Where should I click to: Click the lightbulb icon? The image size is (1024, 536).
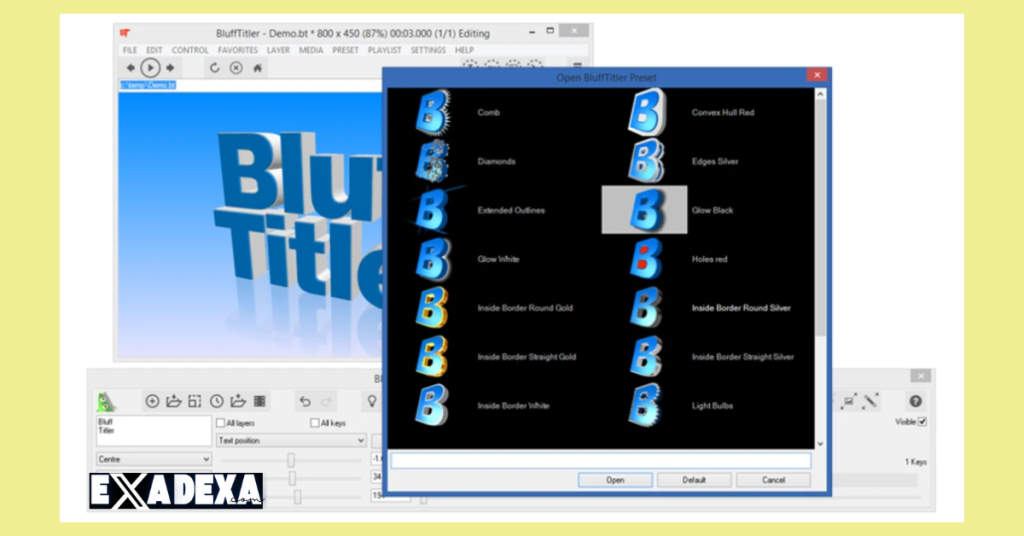click(x=372, y=402)
